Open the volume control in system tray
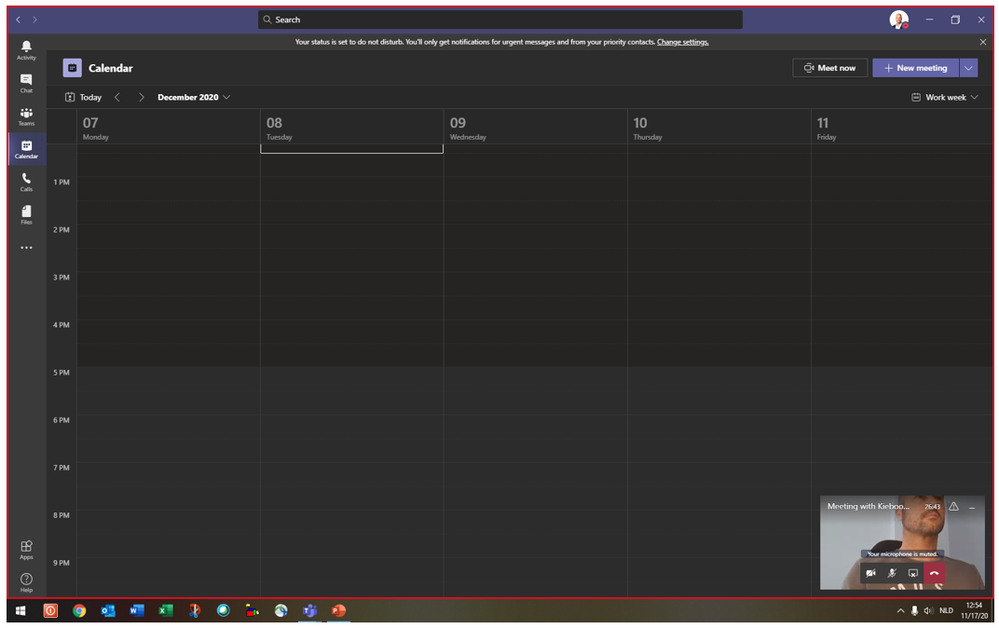 [x=928, y=611]
